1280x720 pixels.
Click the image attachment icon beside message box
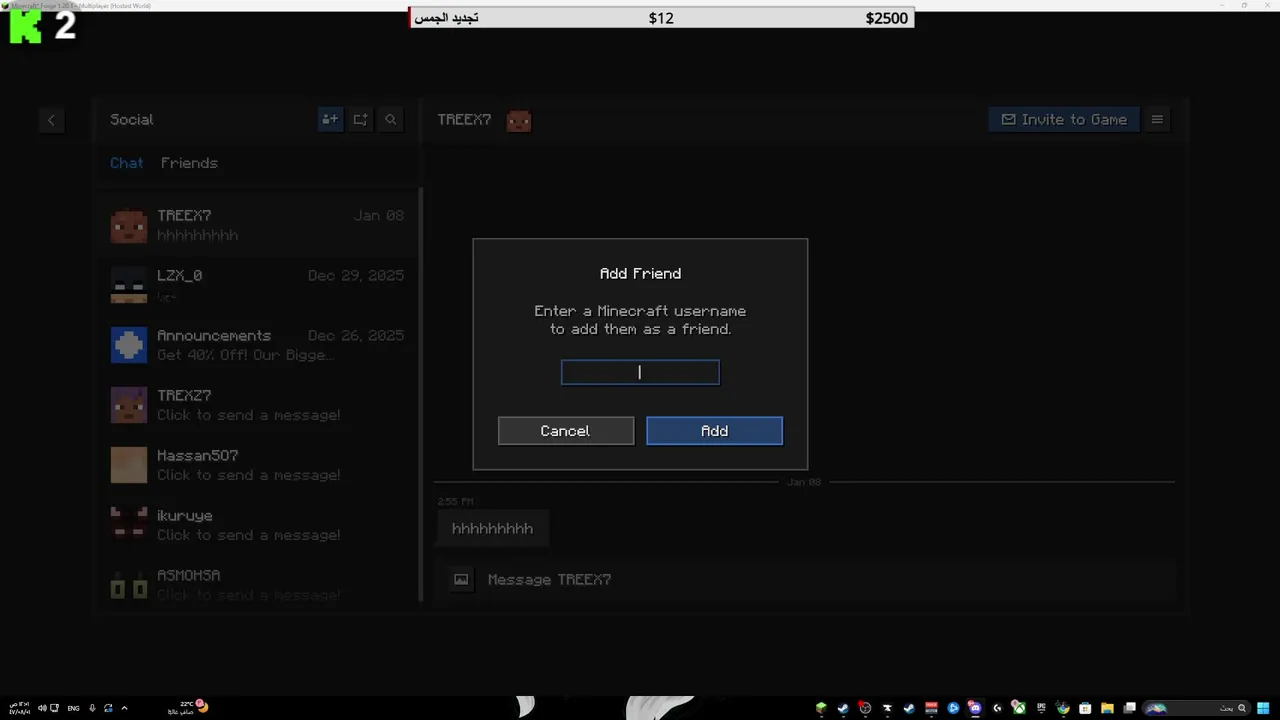pyautogui.click(x=461, y=579)
